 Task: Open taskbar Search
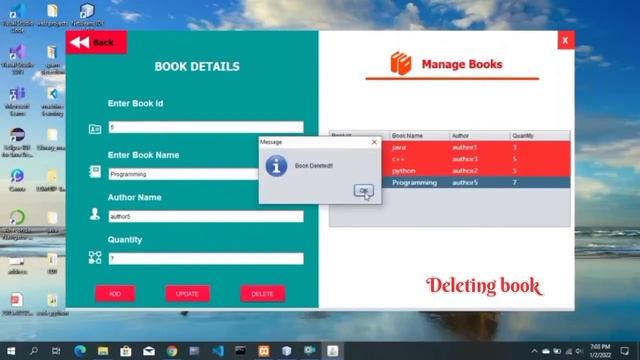(34, 351)
